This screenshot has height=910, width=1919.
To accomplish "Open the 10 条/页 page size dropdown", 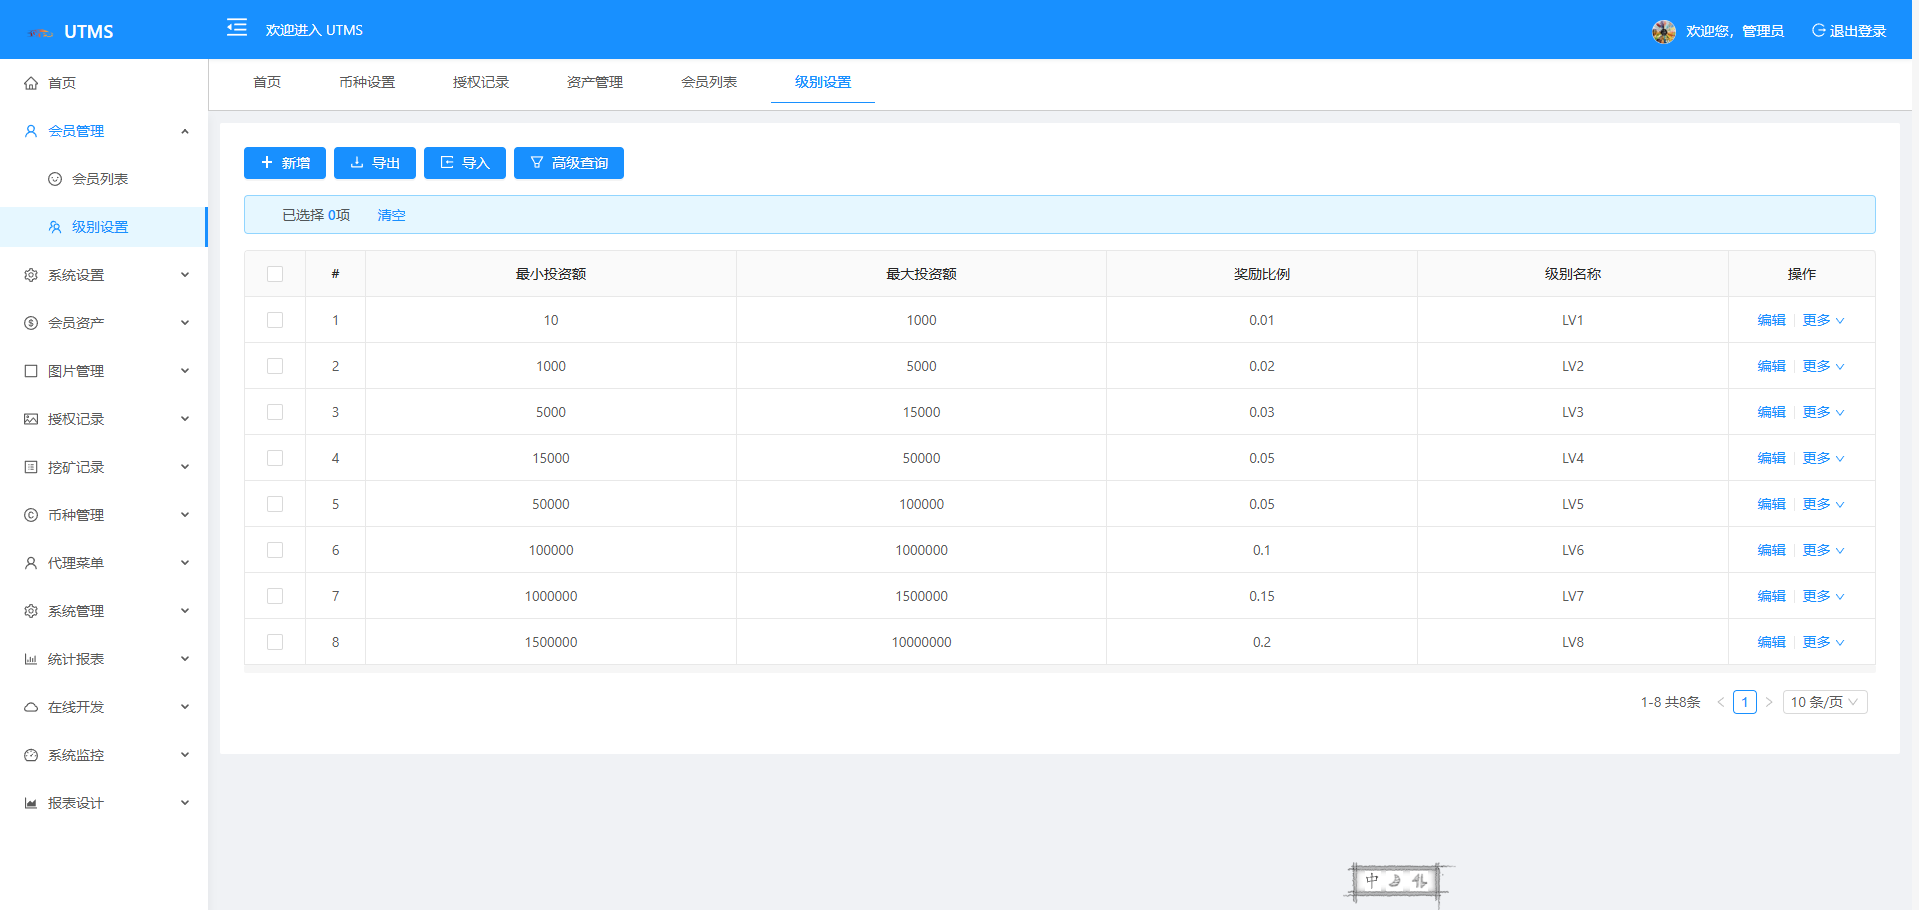I will [x=1824, y=702].
